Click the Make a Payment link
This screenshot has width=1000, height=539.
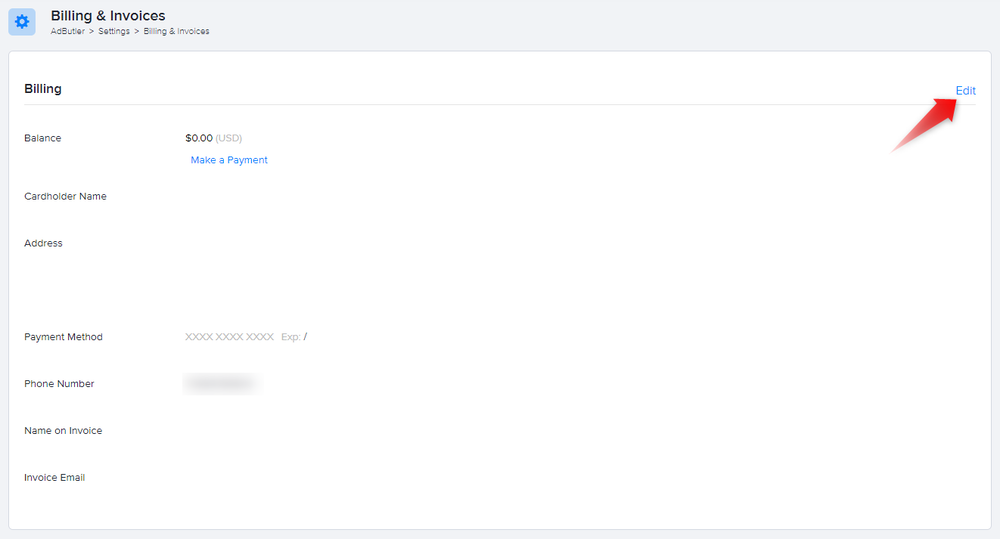click(229, 160)
